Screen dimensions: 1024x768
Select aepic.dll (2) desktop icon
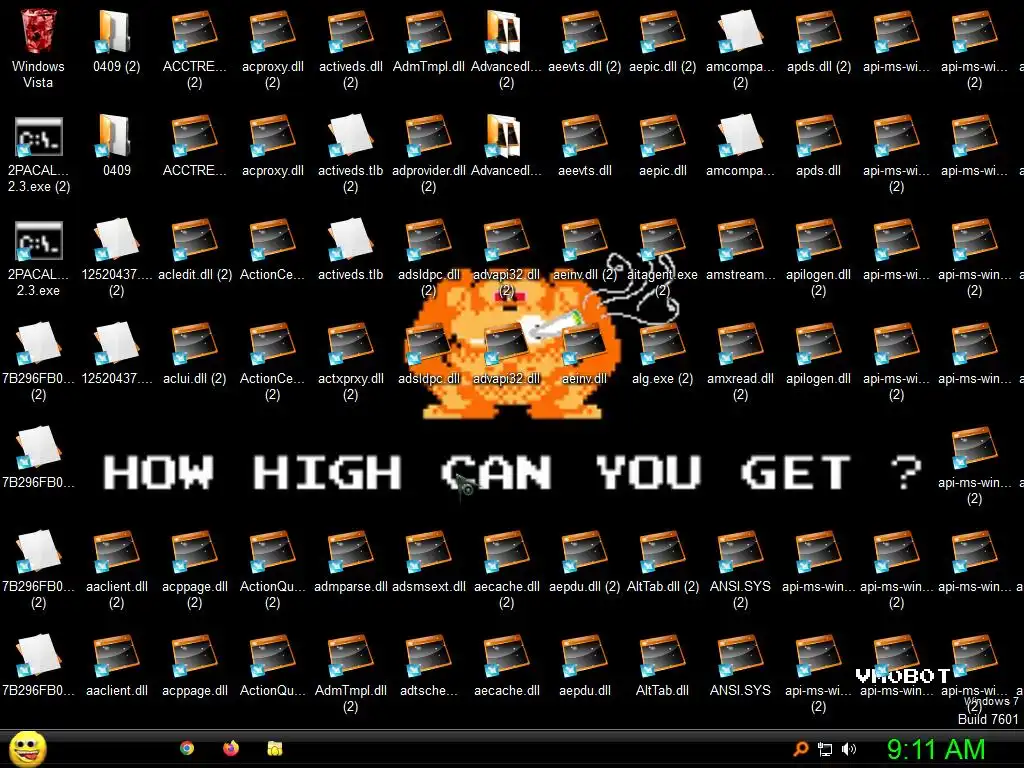click(662, 31)
